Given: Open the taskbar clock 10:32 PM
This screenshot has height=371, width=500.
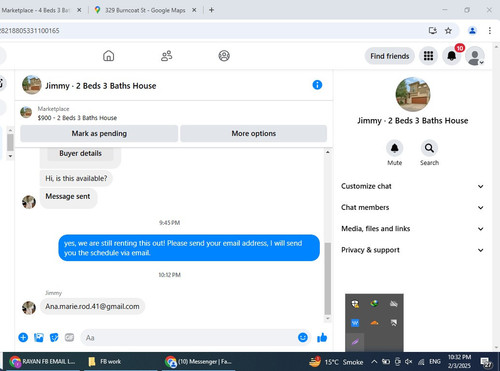Looking at the screenshot, I should [x=459, y=361].
